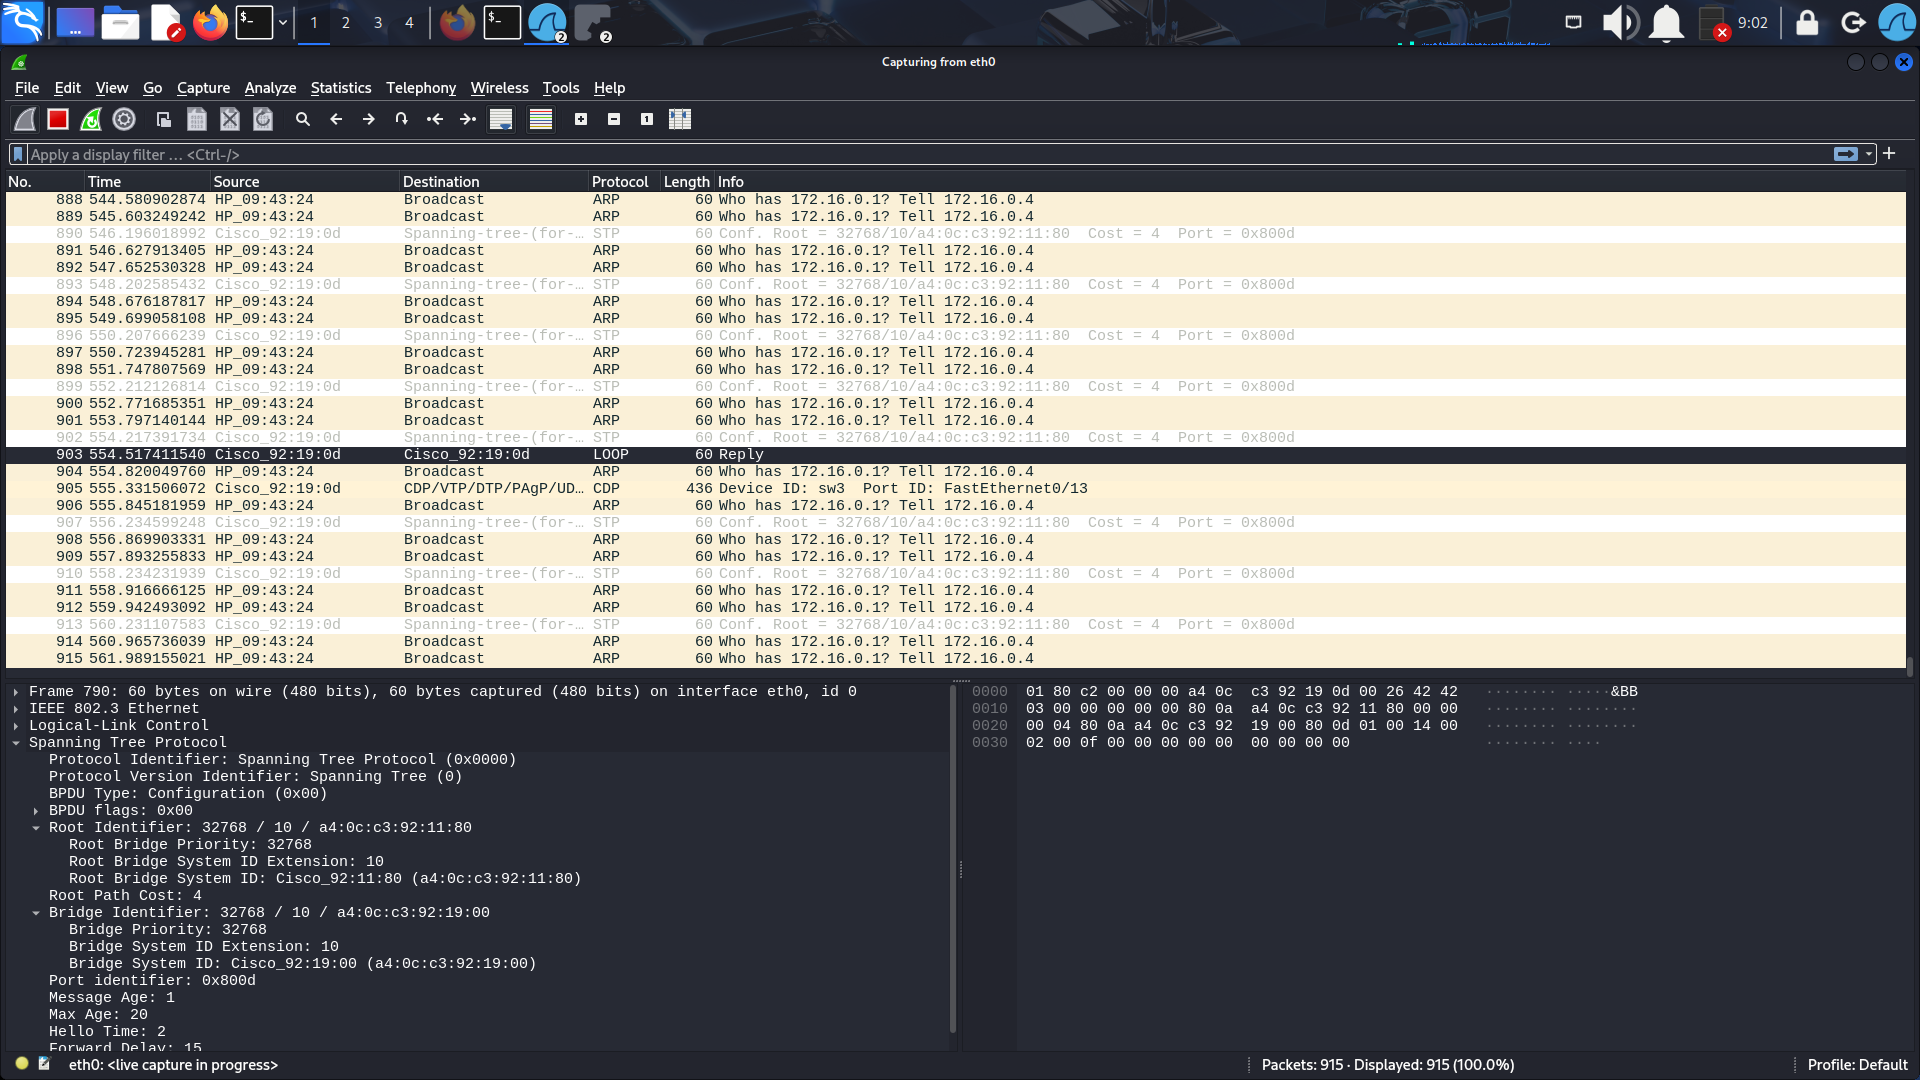Open the volume control in the tray

pyautogui.click(x=1620, y=22)
